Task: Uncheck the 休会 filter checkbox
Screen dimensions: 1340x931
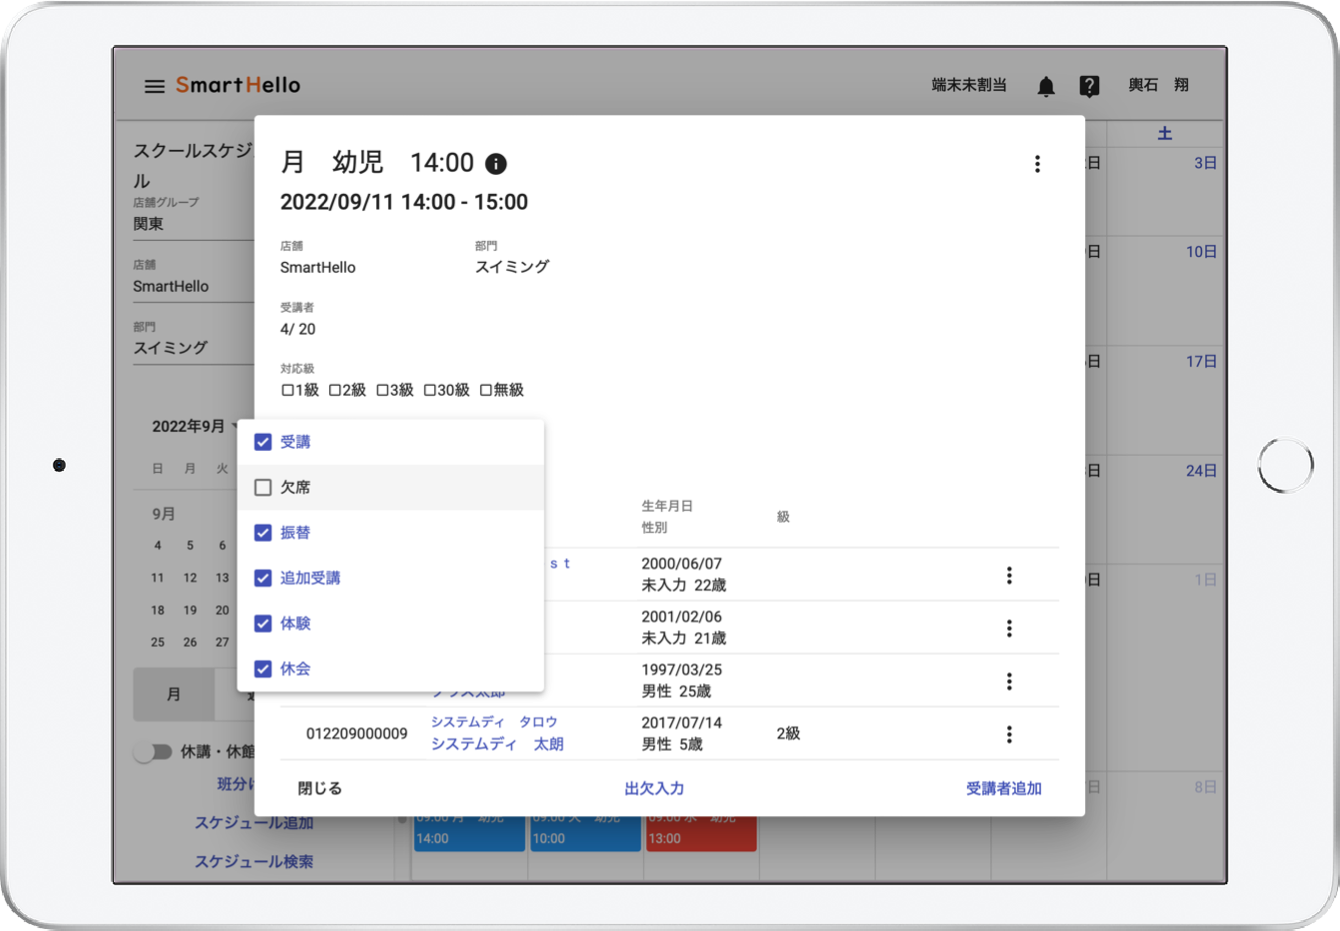Action: coord(263,669)
